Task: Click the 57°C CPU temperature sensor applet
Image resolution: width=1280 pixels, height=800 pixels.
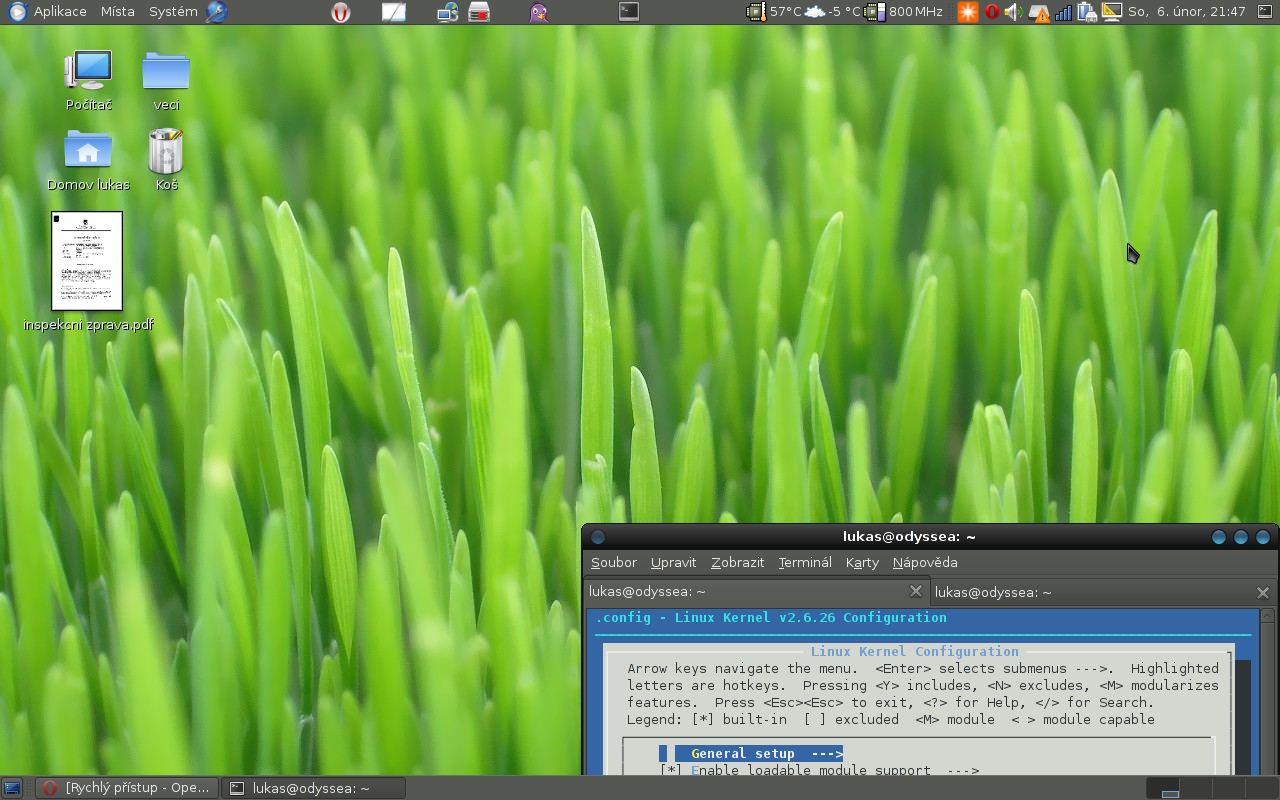Action: point(774,12)
